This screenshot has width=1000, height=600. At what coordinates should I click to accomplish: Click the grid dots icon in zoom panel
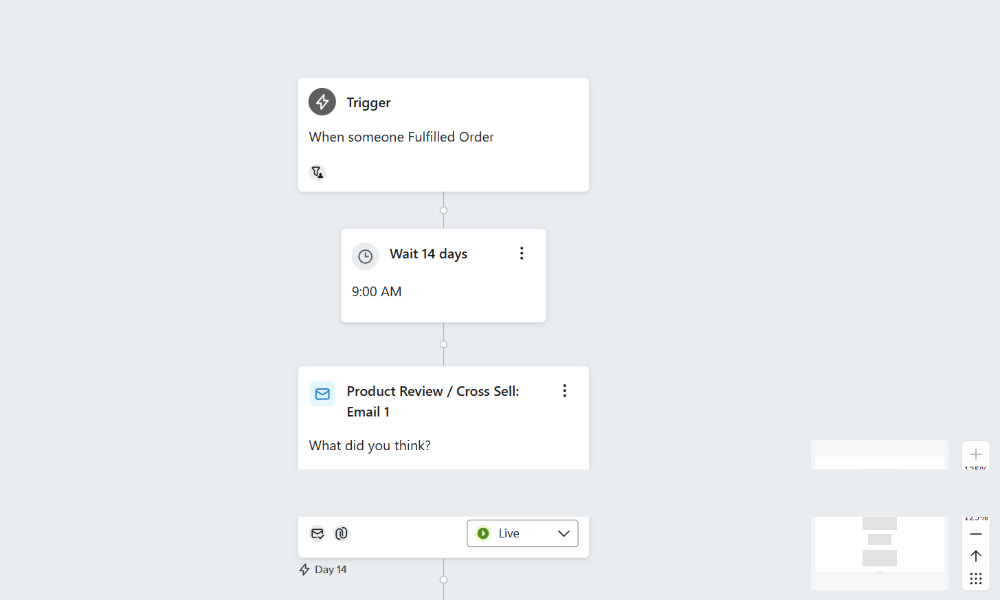[976, 579]
